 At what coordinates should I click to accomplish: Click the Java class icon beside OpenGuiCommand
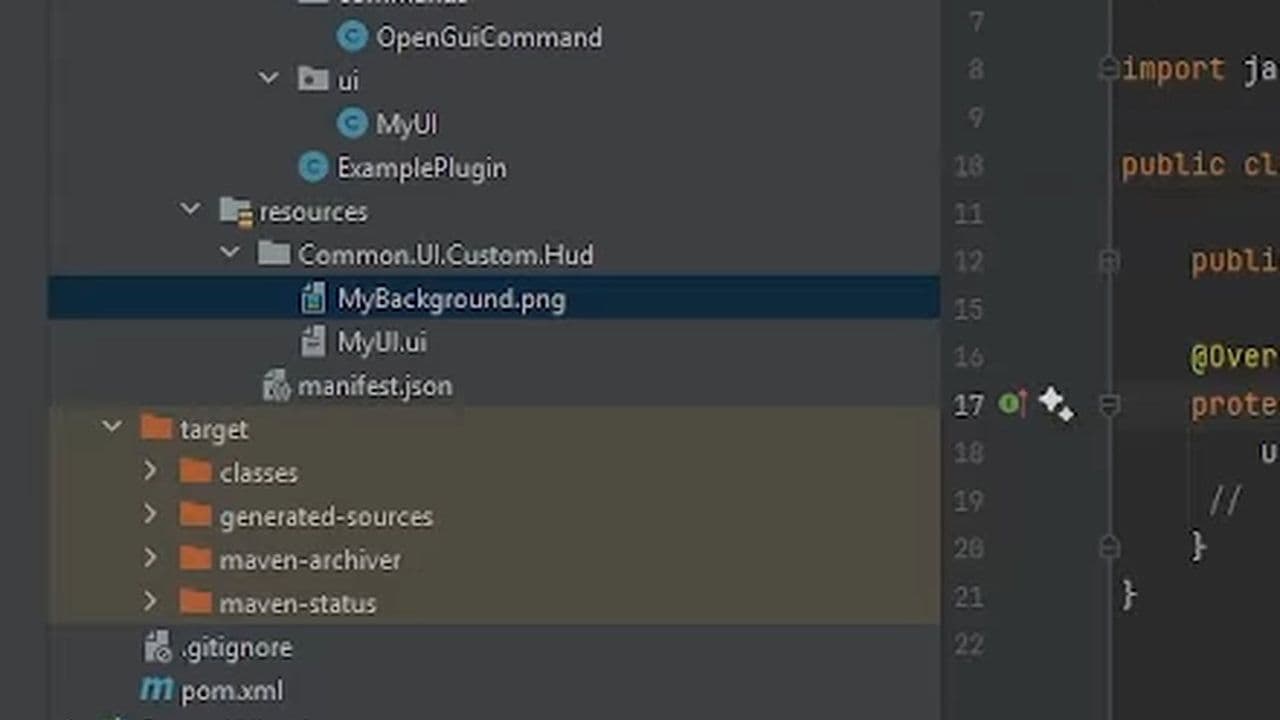[x=352, y=37]
